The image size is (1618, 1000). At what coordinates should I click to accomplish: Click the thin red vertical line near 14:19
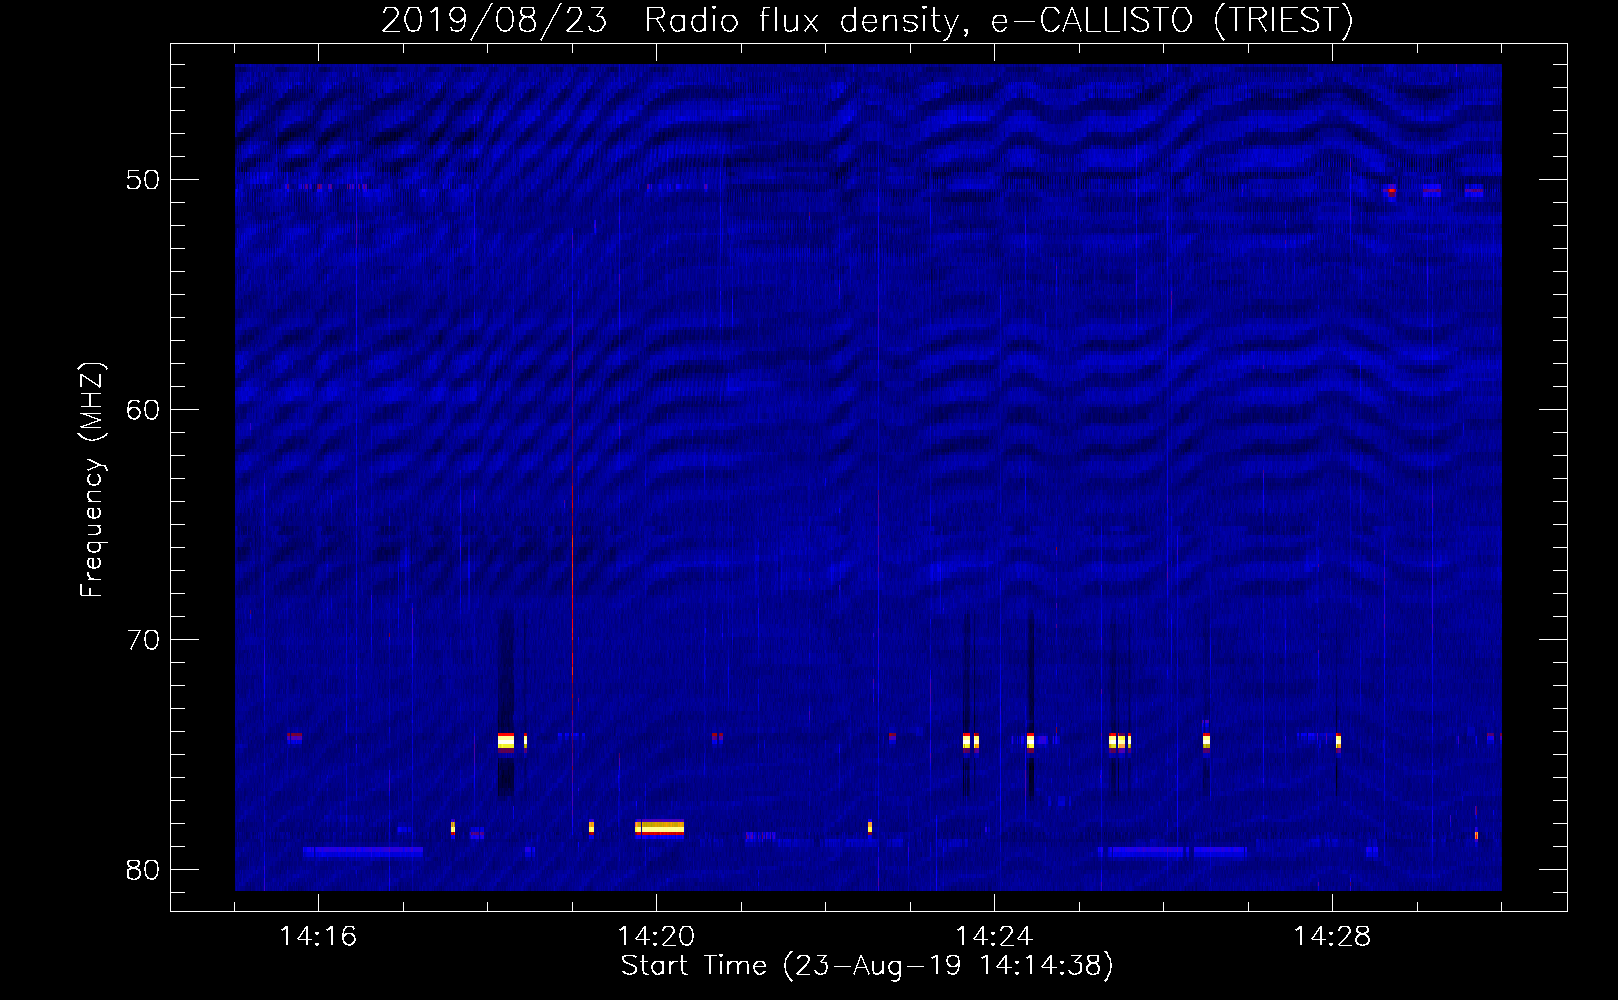click(573, 600)
